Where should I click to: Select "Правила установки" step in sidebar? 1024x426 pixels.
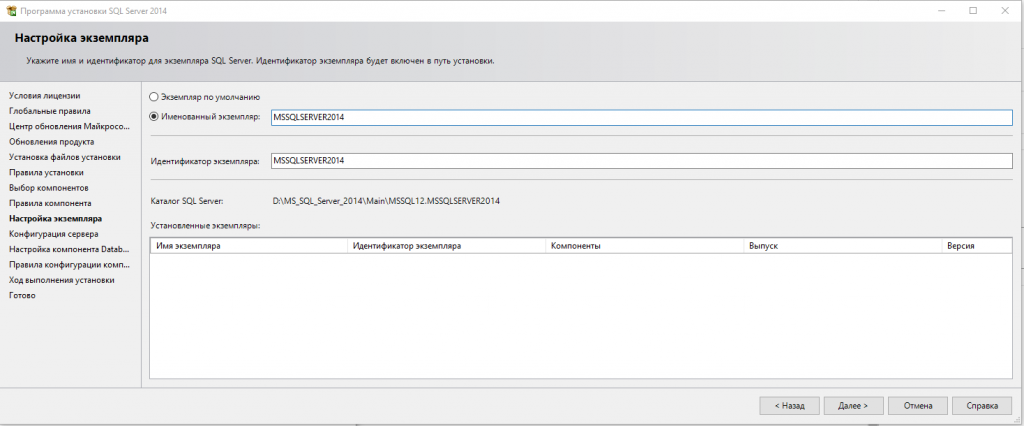46,172
